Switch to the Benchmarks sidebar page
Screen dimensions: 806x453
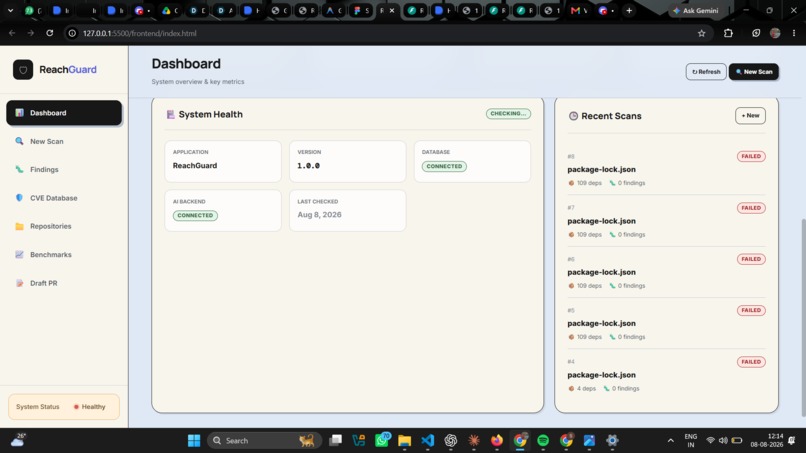(64, 255)
